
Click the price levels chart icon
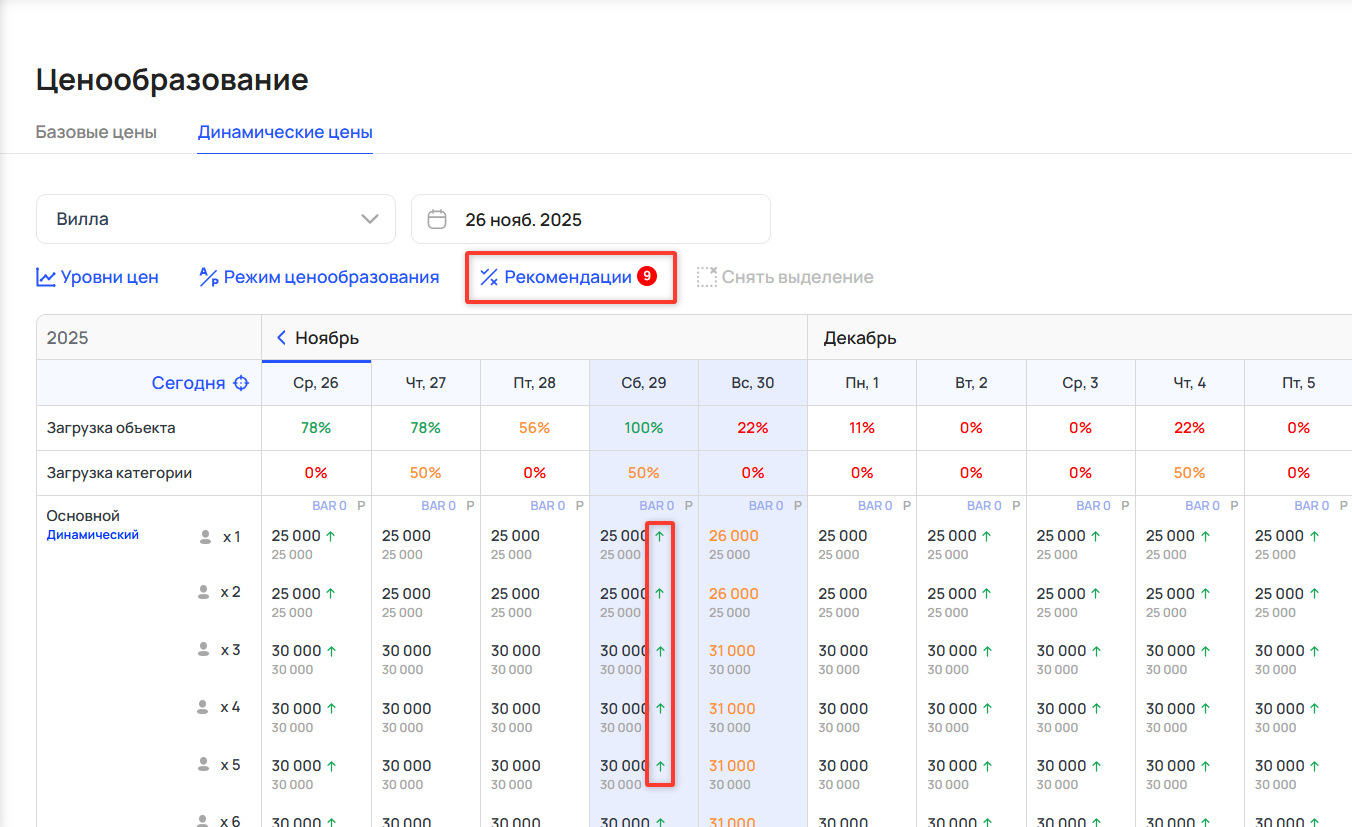click(x=46, y=277)
